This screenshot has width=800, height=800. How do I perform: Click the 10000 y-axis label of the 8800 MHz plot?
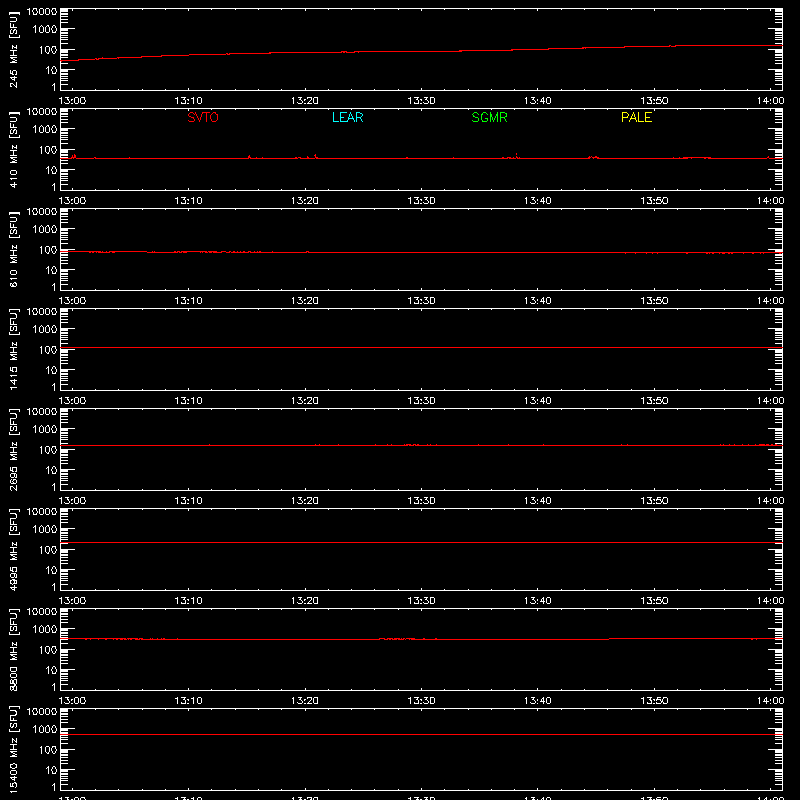(x=42, y=612)
